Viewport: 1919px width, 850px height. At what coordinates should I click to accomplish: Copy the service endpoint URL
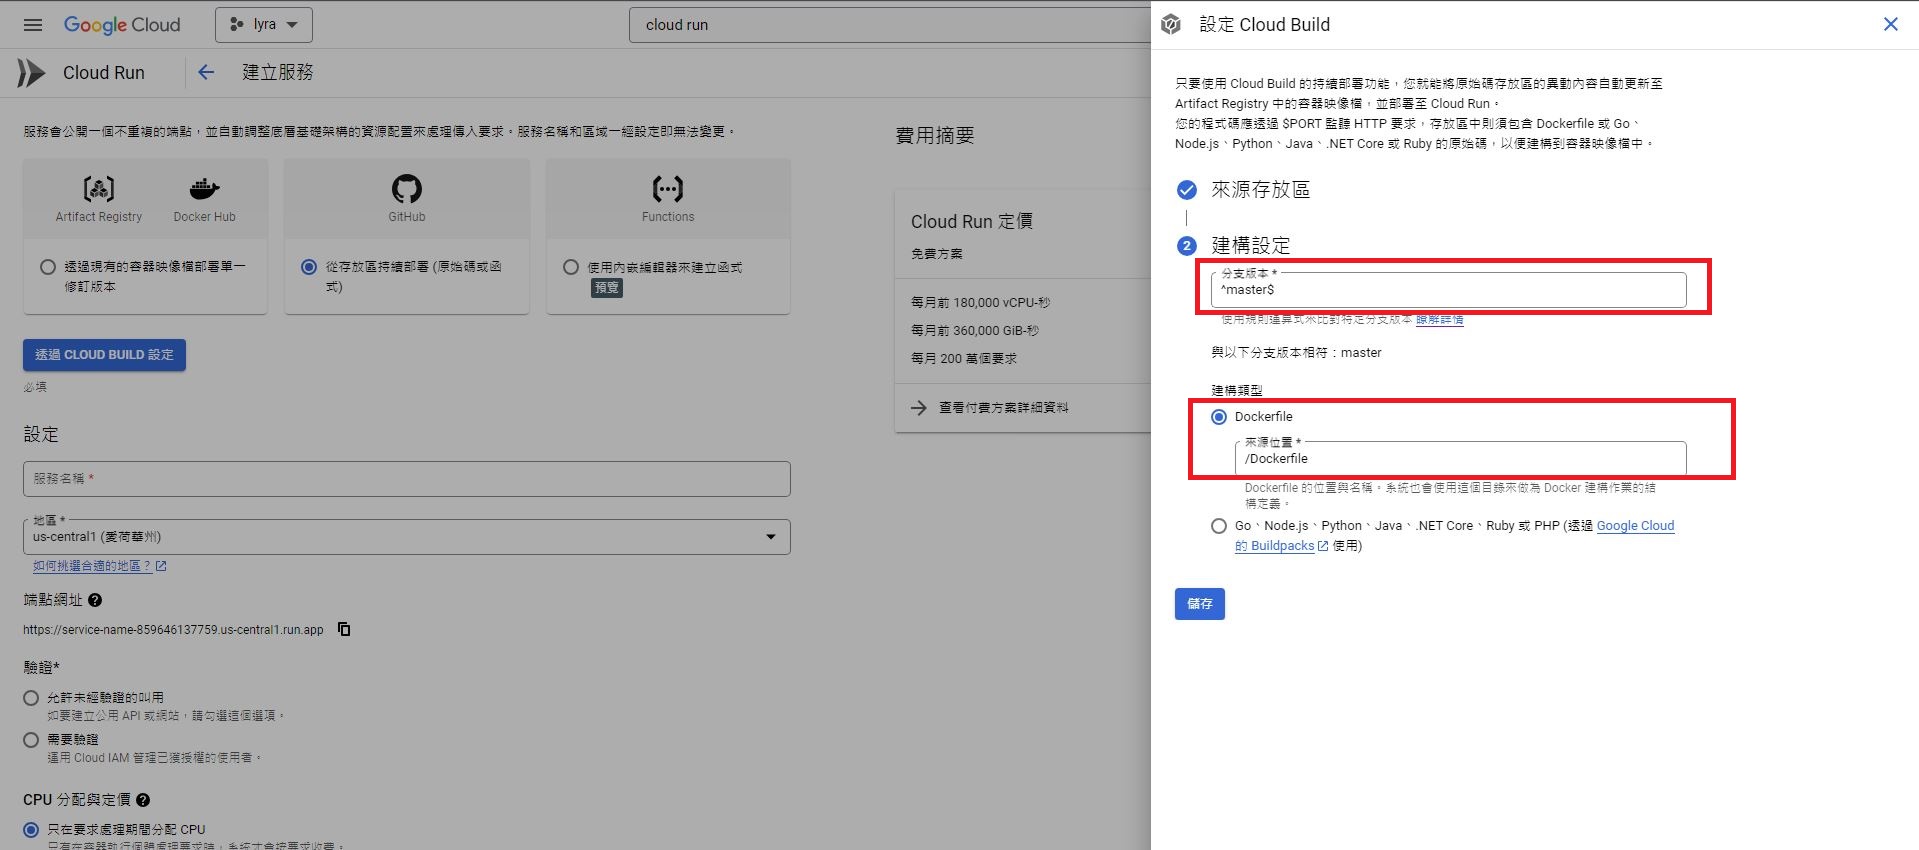tap(344, 629)
